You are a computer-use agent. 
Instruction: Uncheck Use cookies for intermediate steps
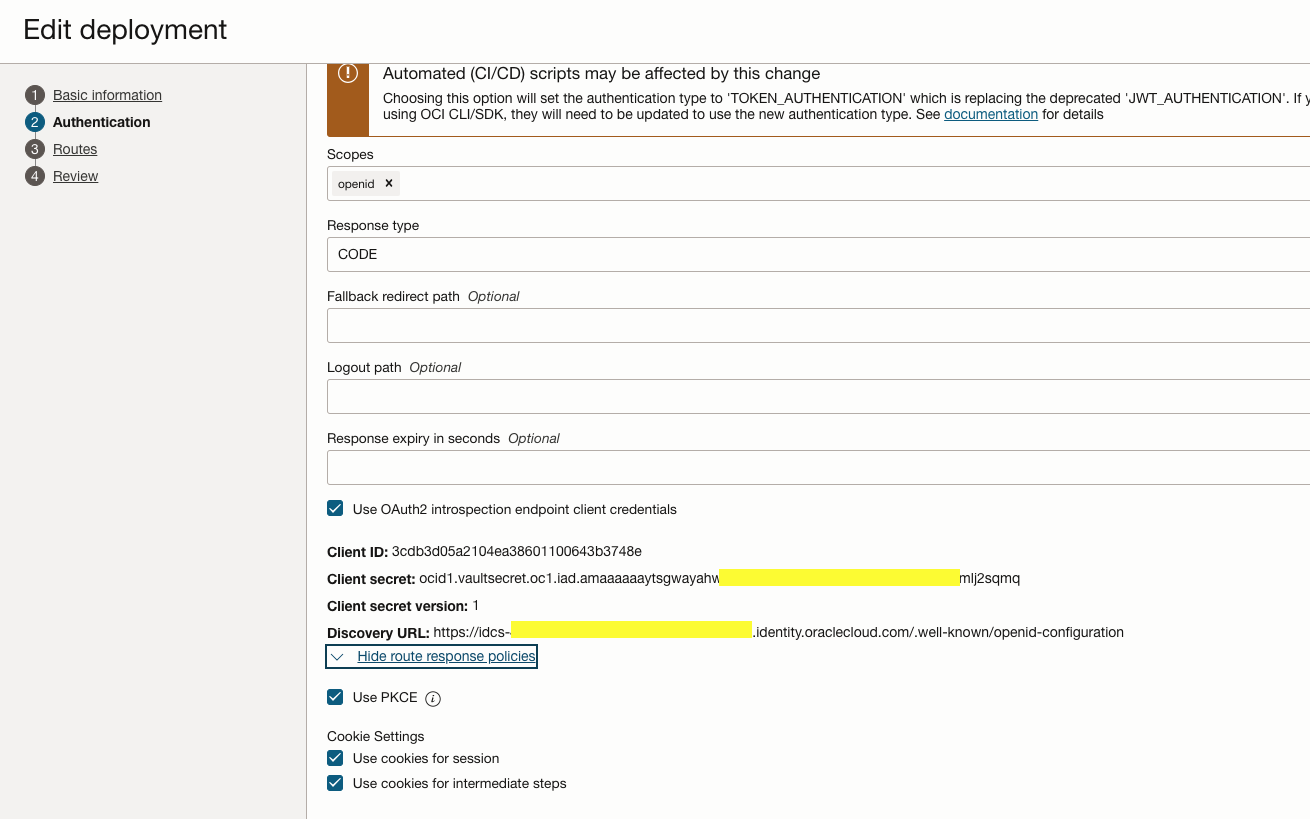click(x=336, y=783)
